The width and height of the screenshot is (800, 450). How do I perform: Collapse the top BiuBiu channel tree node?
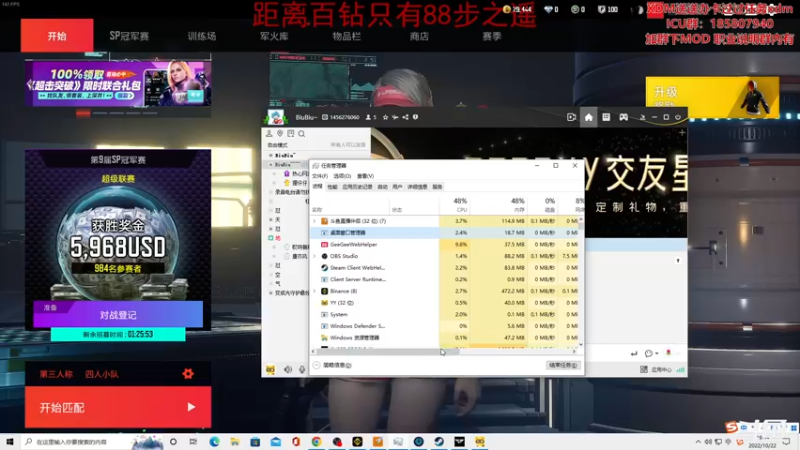pyautogui.click(x=271, y=155)
